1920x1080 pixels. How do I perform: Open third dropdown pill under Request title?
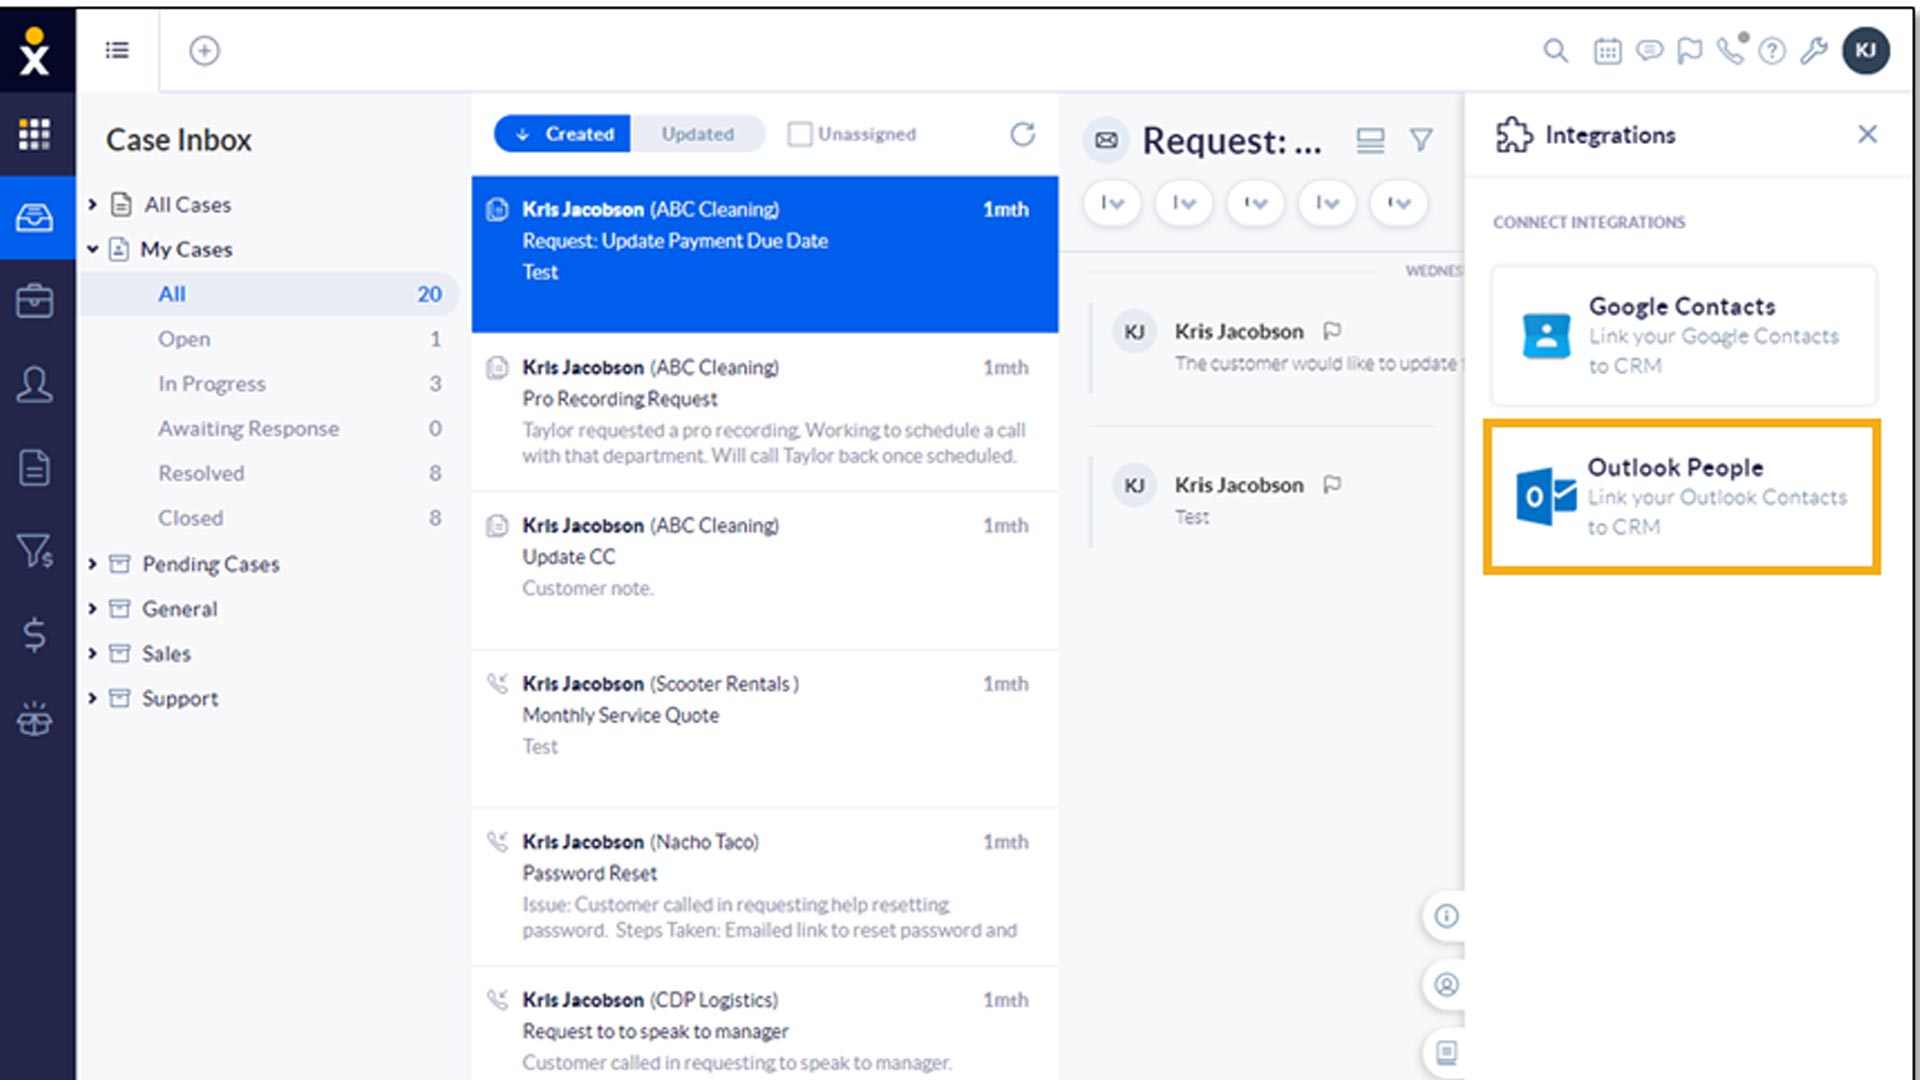[1256, 203]
